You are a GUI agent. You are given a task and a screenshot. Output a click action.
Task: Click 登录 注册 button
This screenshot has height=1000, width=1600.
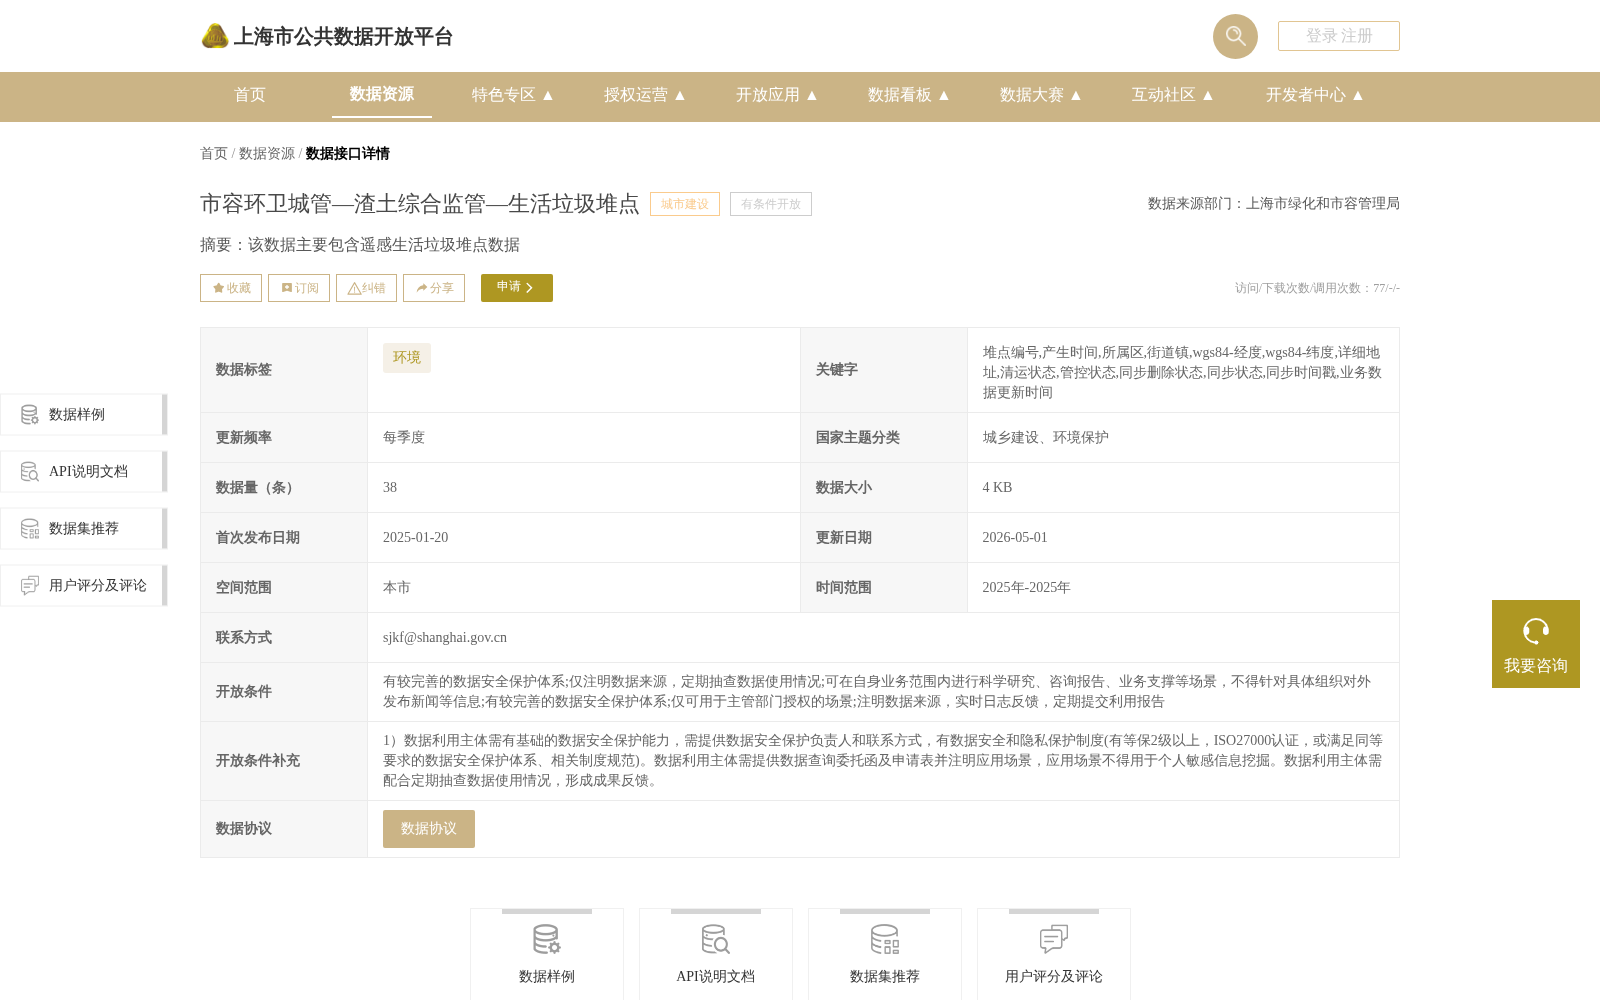(x=1339, y=36)
